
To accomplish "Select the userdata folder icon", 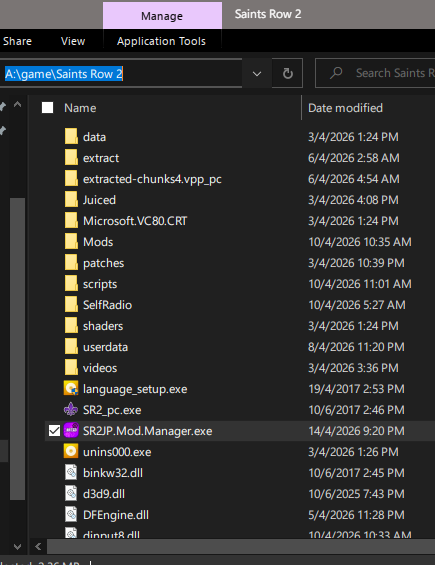I will pos(71,347).
